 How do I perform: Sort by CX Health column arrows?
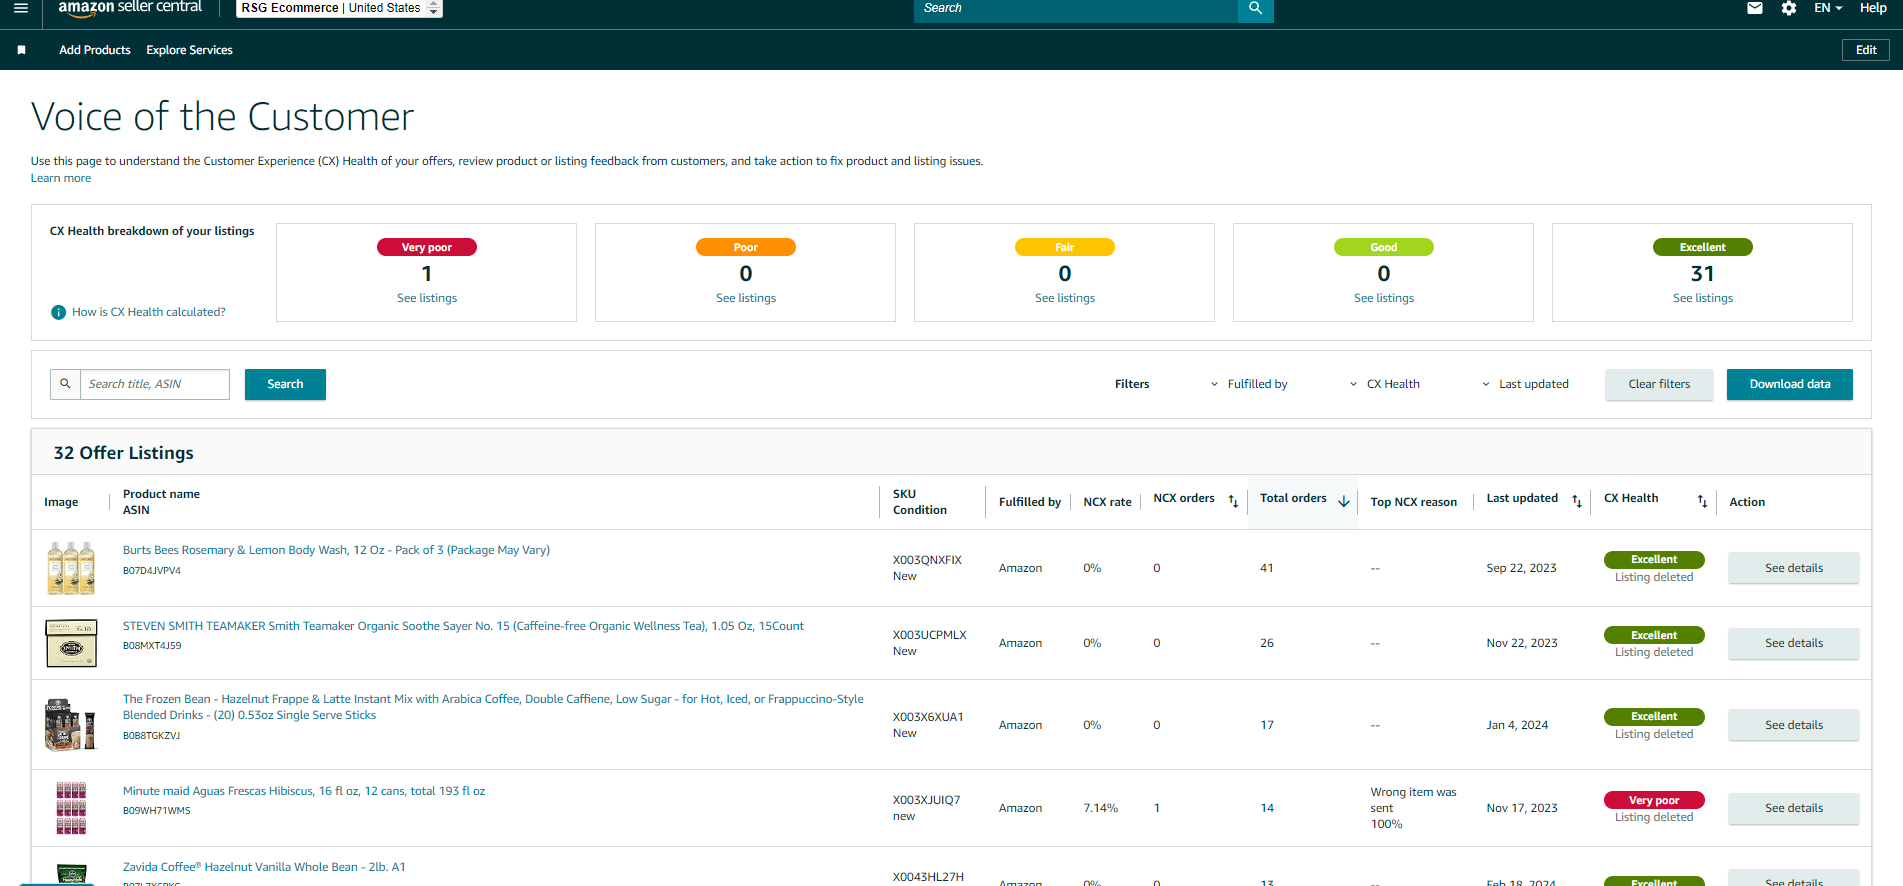coord(1702,501)
